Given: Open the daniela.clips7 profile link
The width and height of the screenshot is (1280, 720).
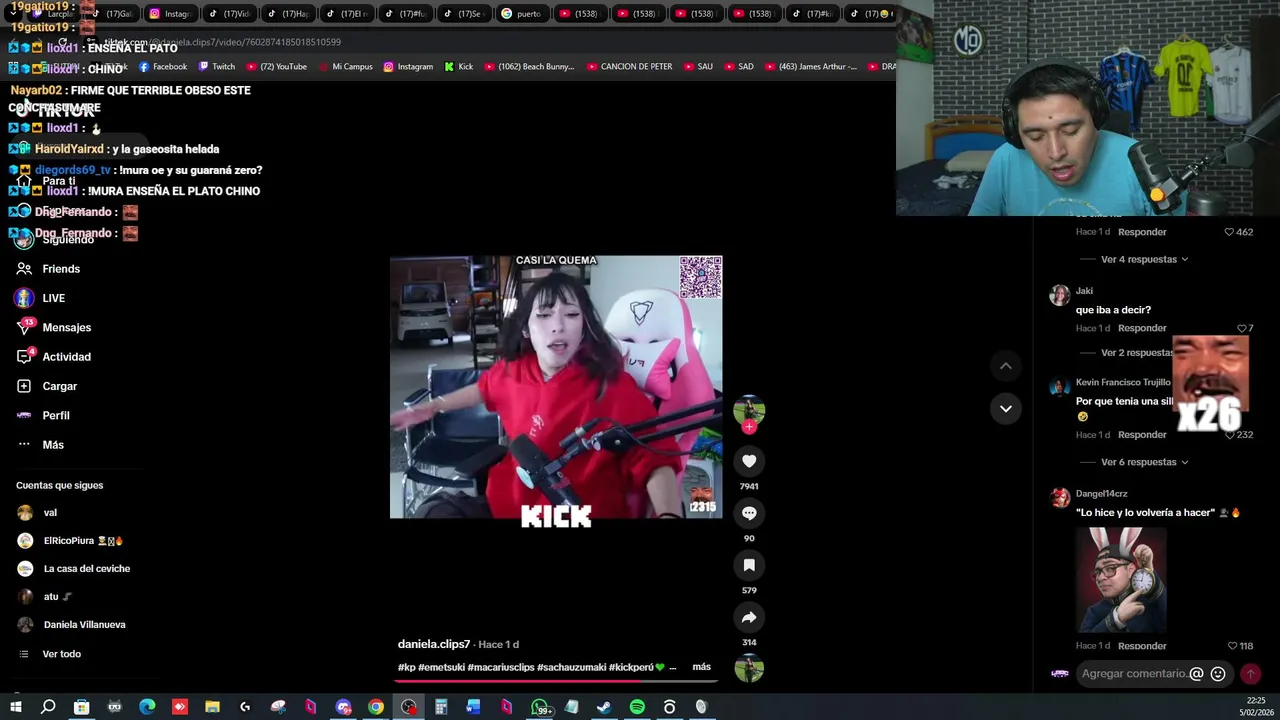Looking at the screenshot, I should click(434, 644).
